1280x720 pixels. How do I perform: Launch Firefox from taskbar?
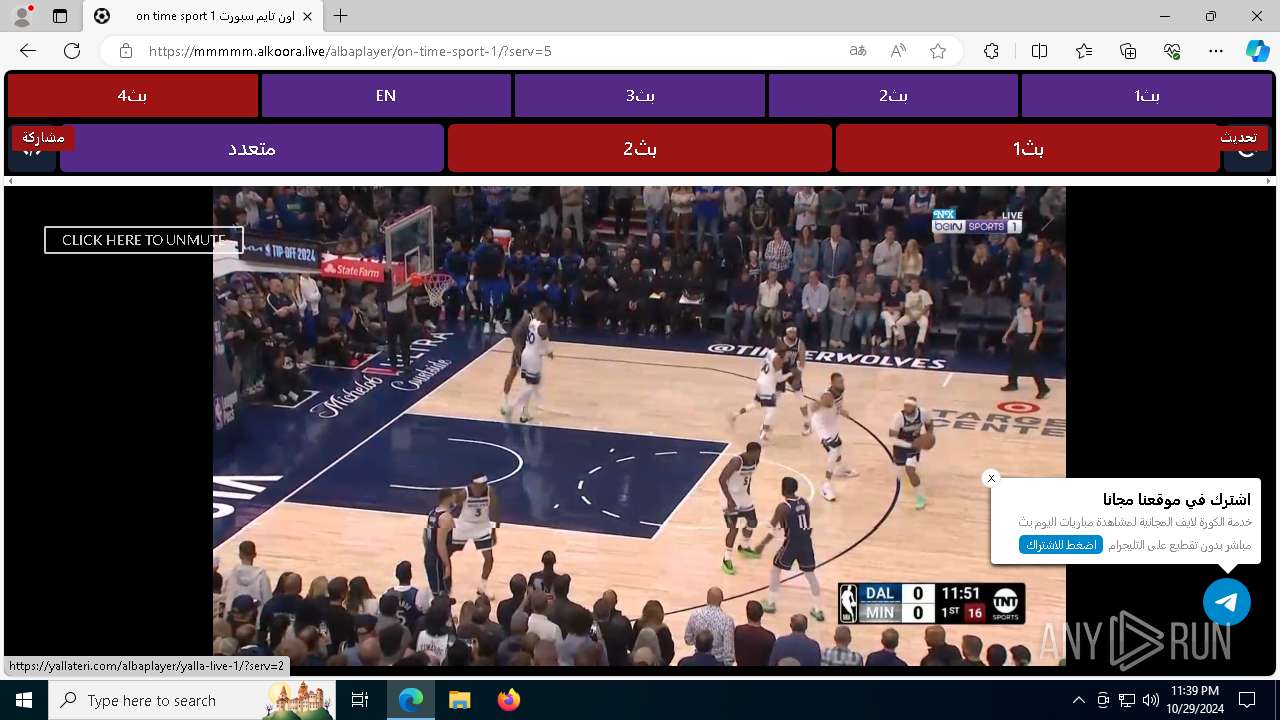coord(508,700)
